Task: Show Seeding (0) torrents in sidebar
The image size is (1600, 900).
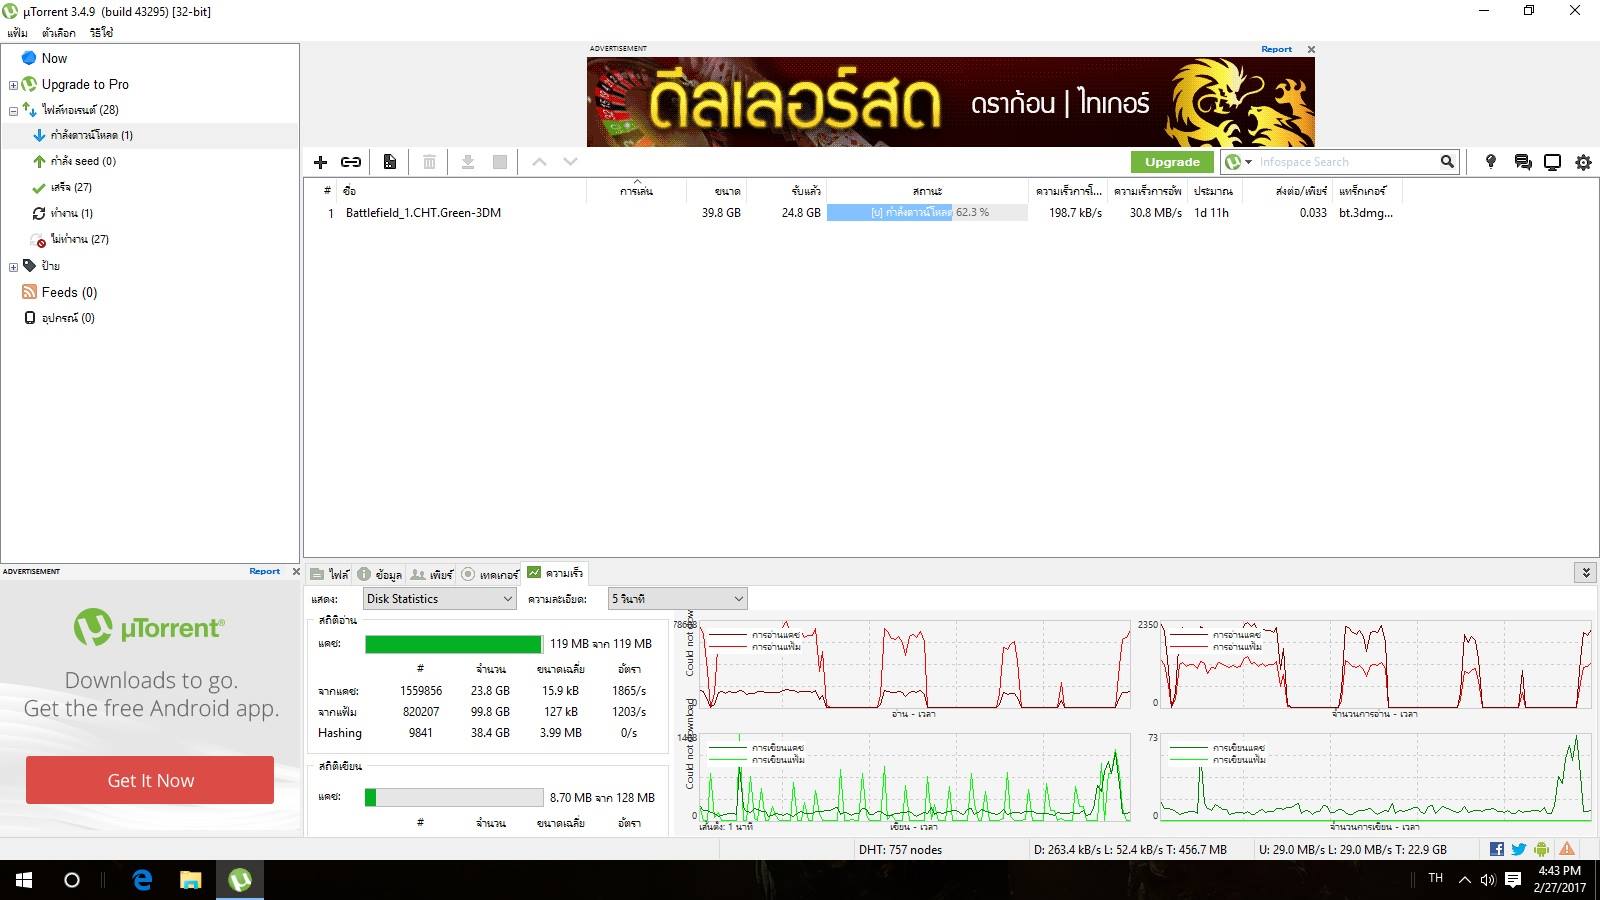Action: pyautogui.click(x=83, y=161)
